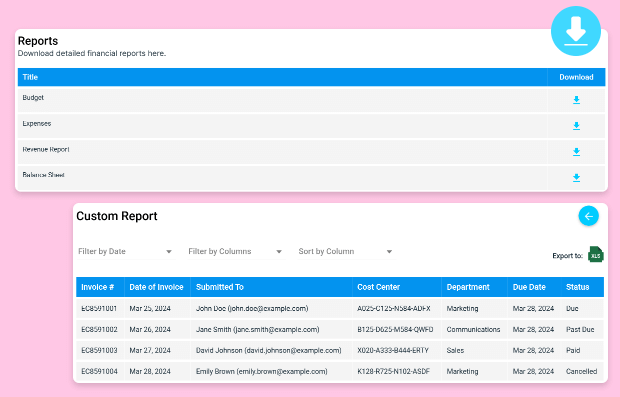This screenshot has height=397, width=620.
Task: Click invoice number EC8591004
Action: [99, 371]
